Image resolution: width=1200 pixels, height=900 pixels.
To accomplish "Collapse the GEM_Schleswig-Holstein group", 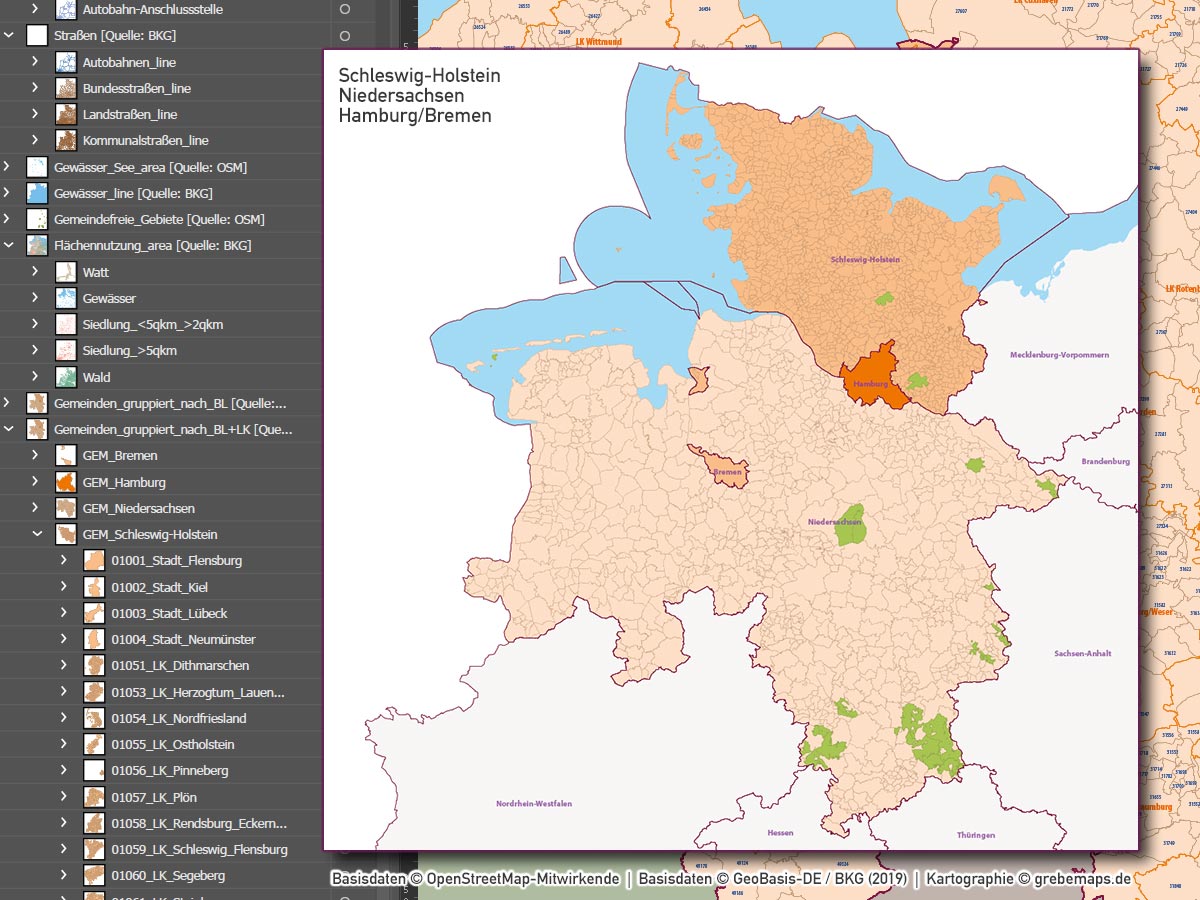I will pos(38,534).
